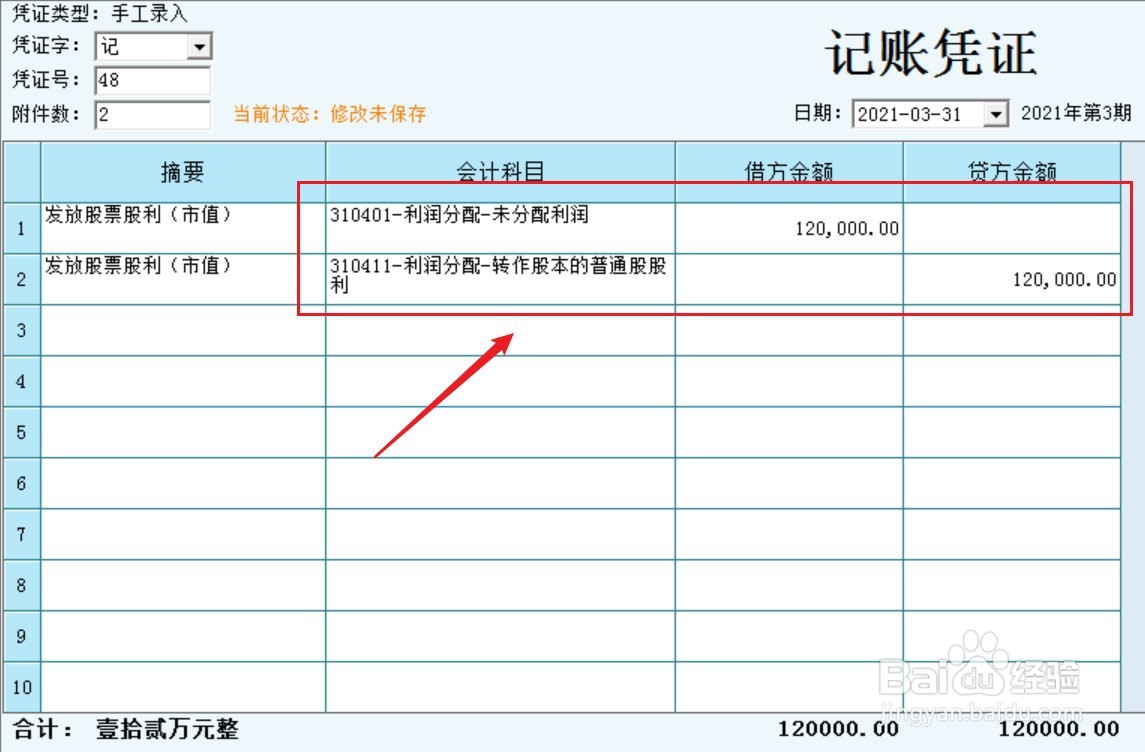
Task: Select the 借方金额 column header
Action: pos(789,172)
